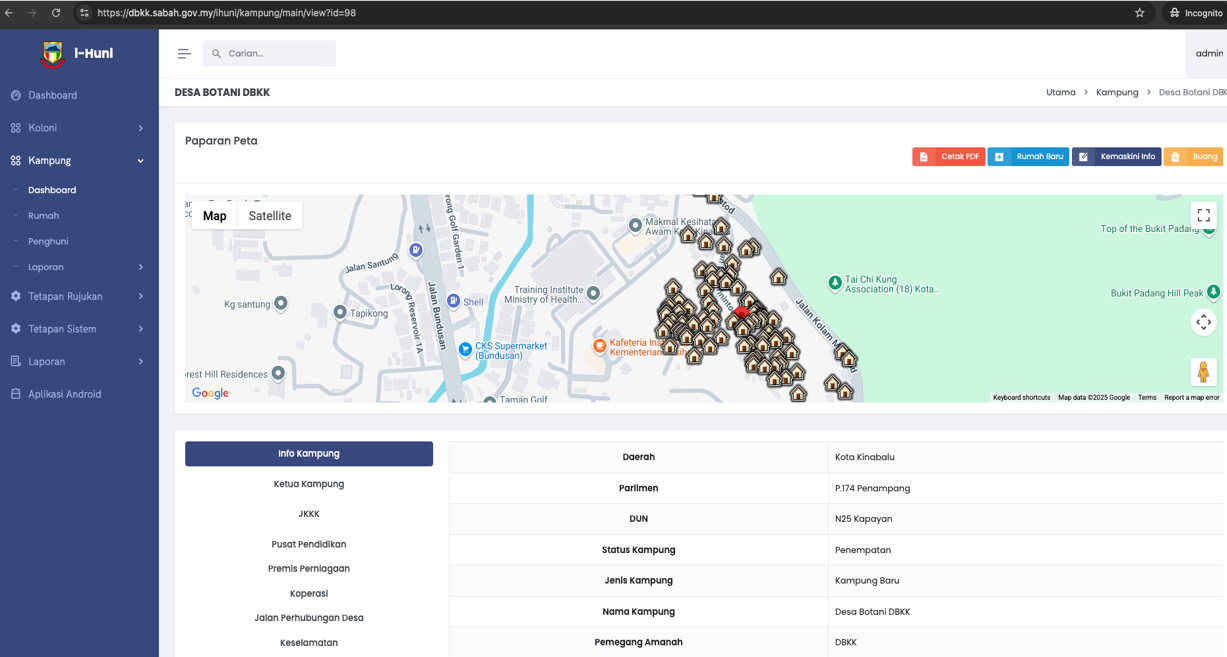This screenshot has height=657, width=1227.
Task: Click the Rumah Baru button
Action: point(1028,157)
